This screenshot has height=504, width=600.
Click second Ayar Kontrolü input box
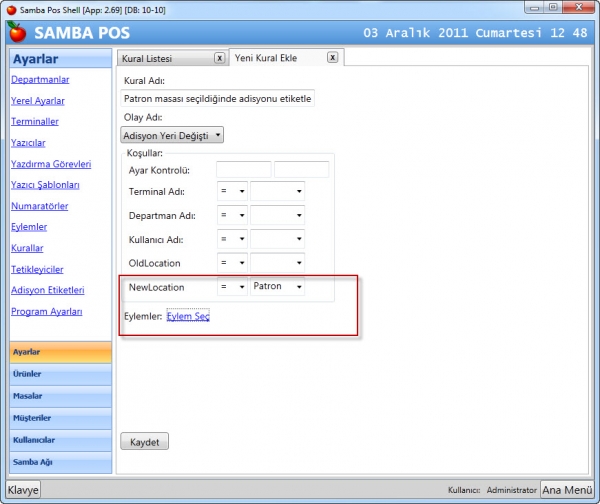click(302, 170)
